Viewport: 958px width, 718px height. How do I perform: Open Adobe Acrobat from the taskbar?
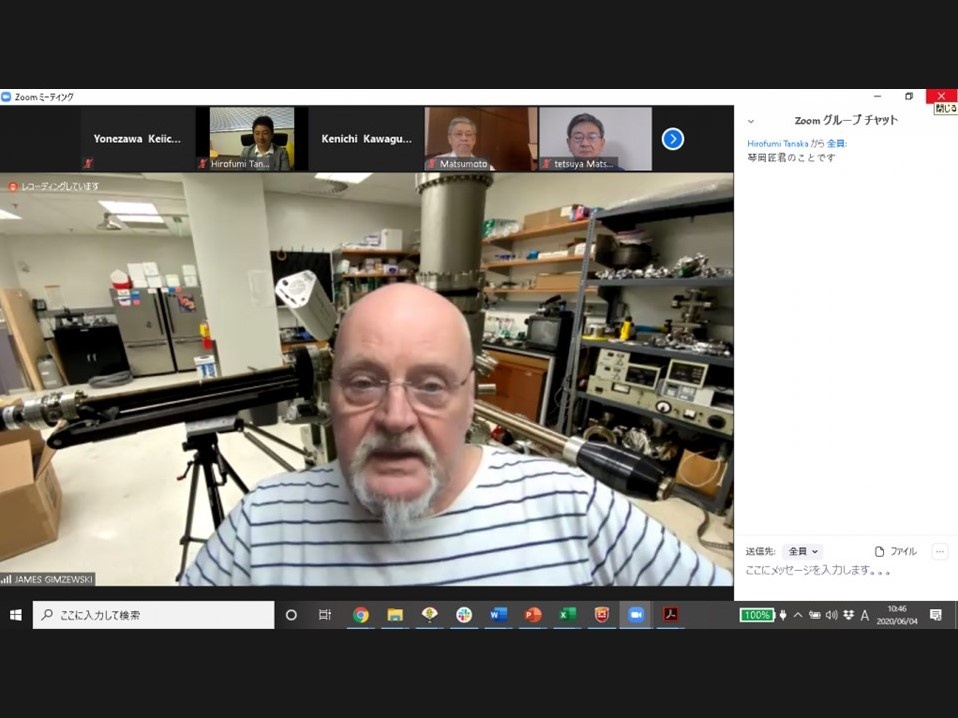(670, 615)
